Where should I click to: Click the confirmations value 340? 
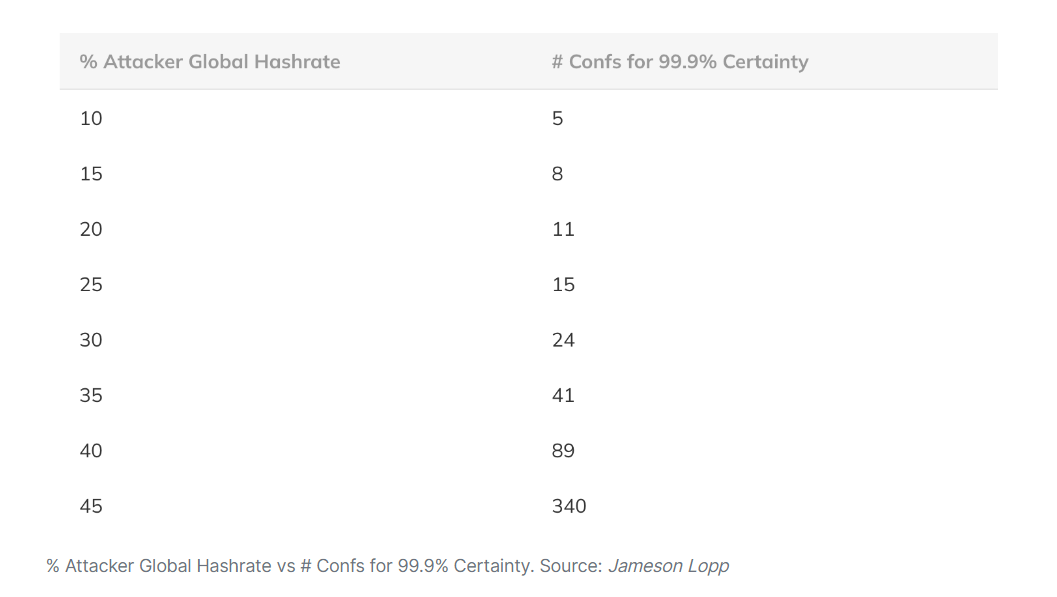(569, 506)
